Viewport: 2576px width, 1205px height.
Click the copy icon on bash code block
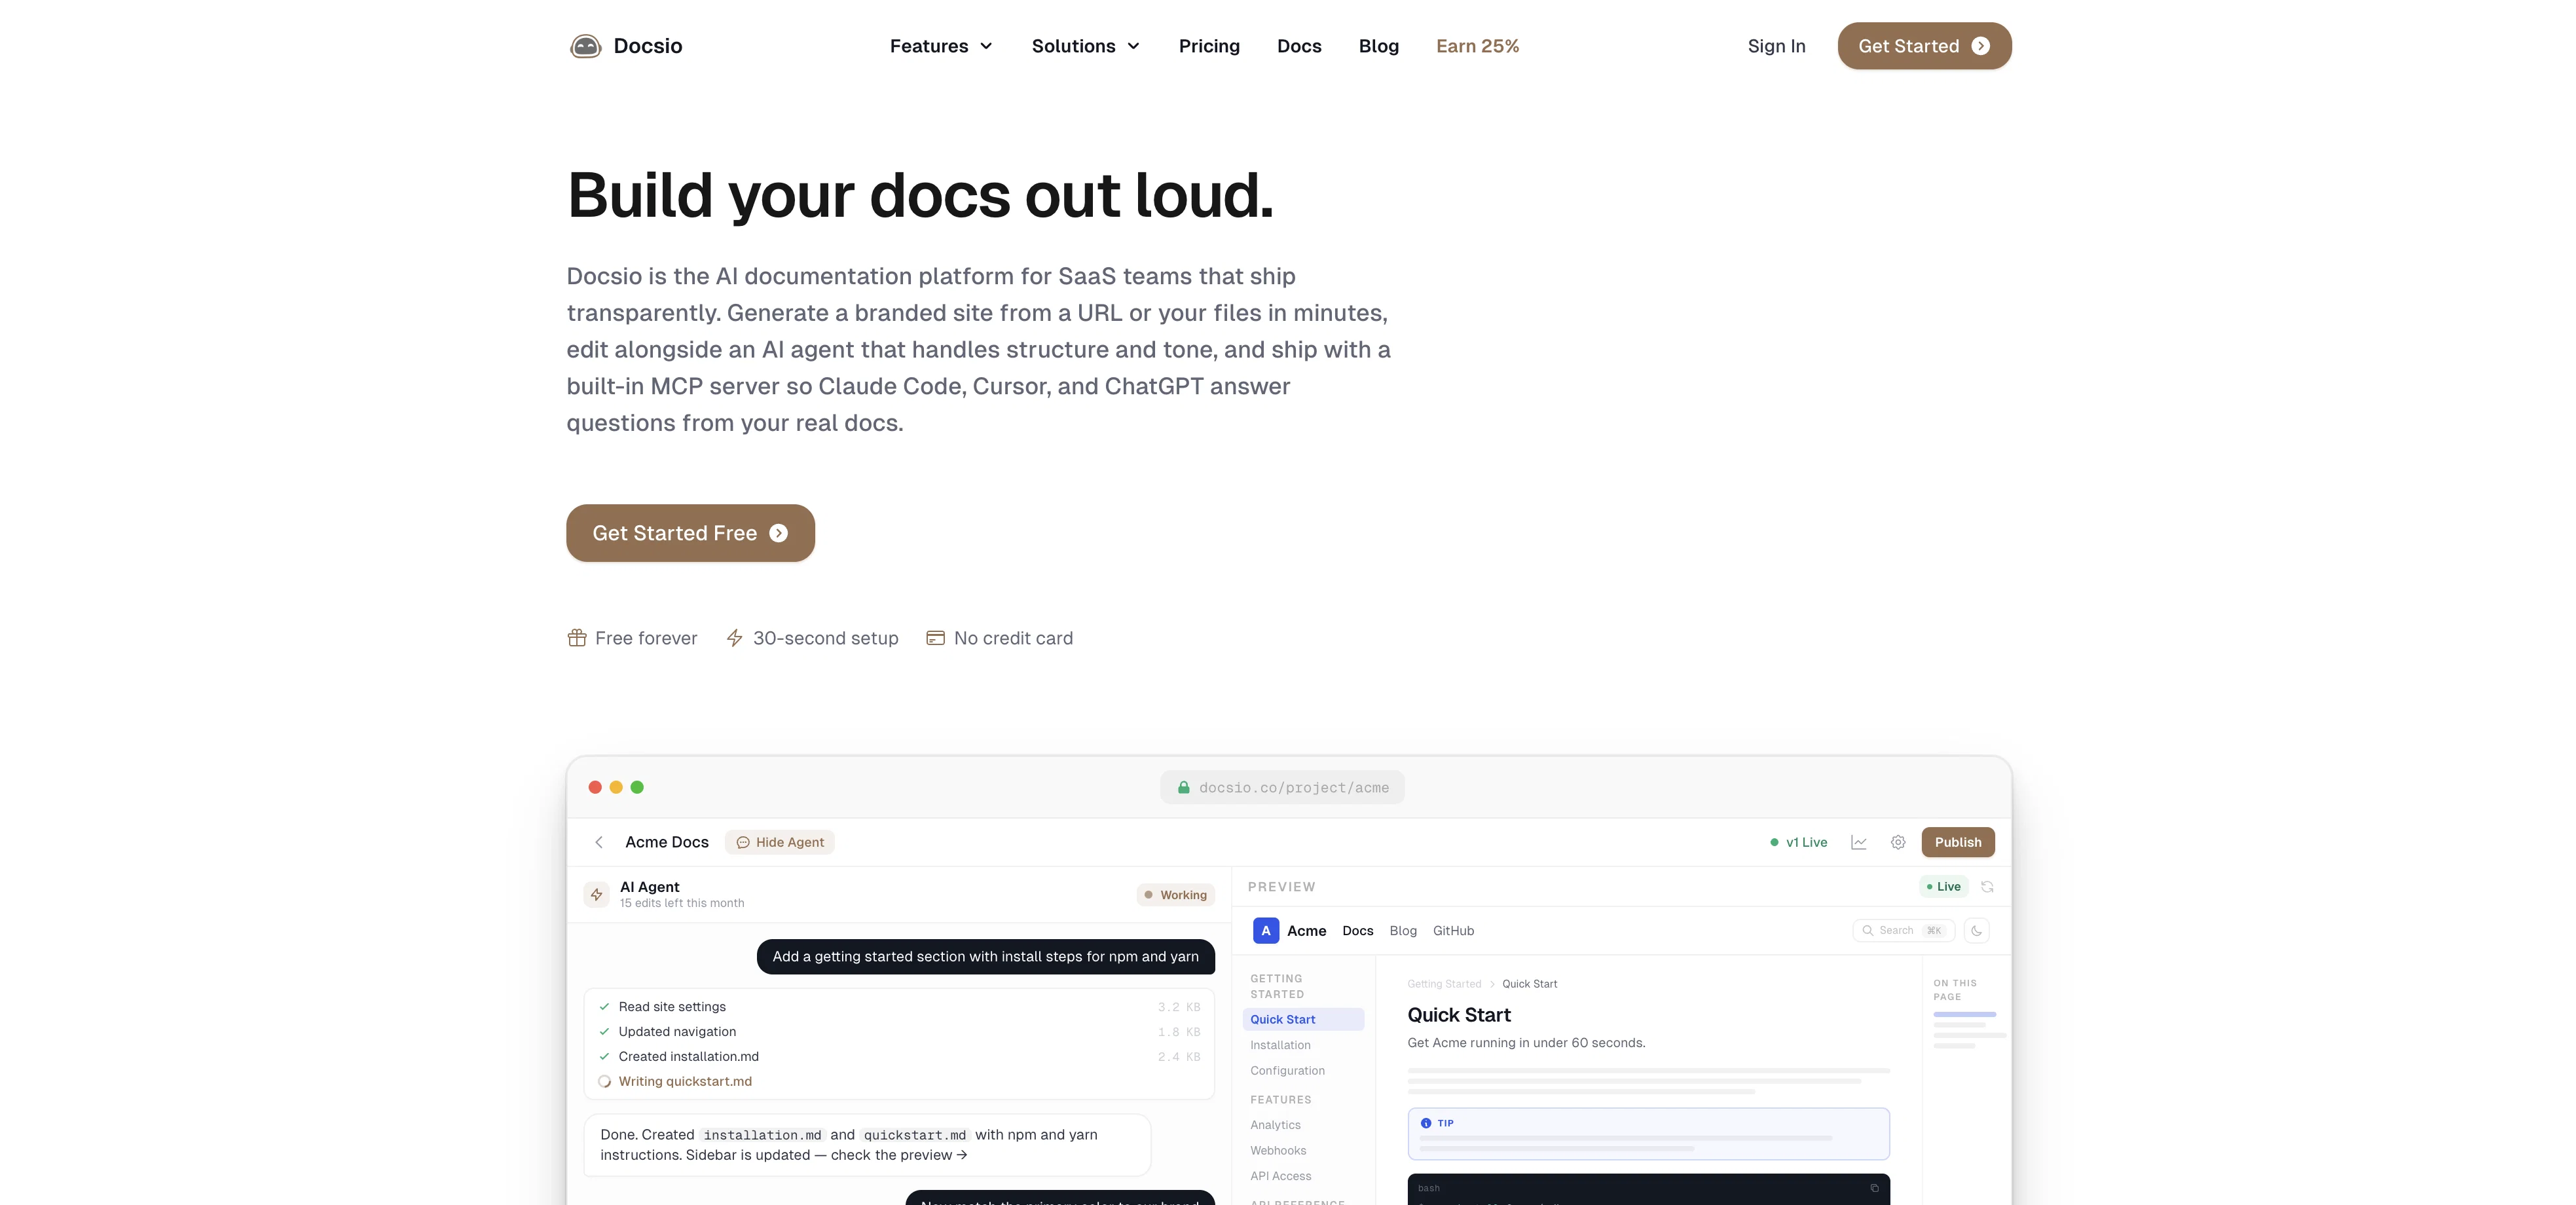1874,1188
